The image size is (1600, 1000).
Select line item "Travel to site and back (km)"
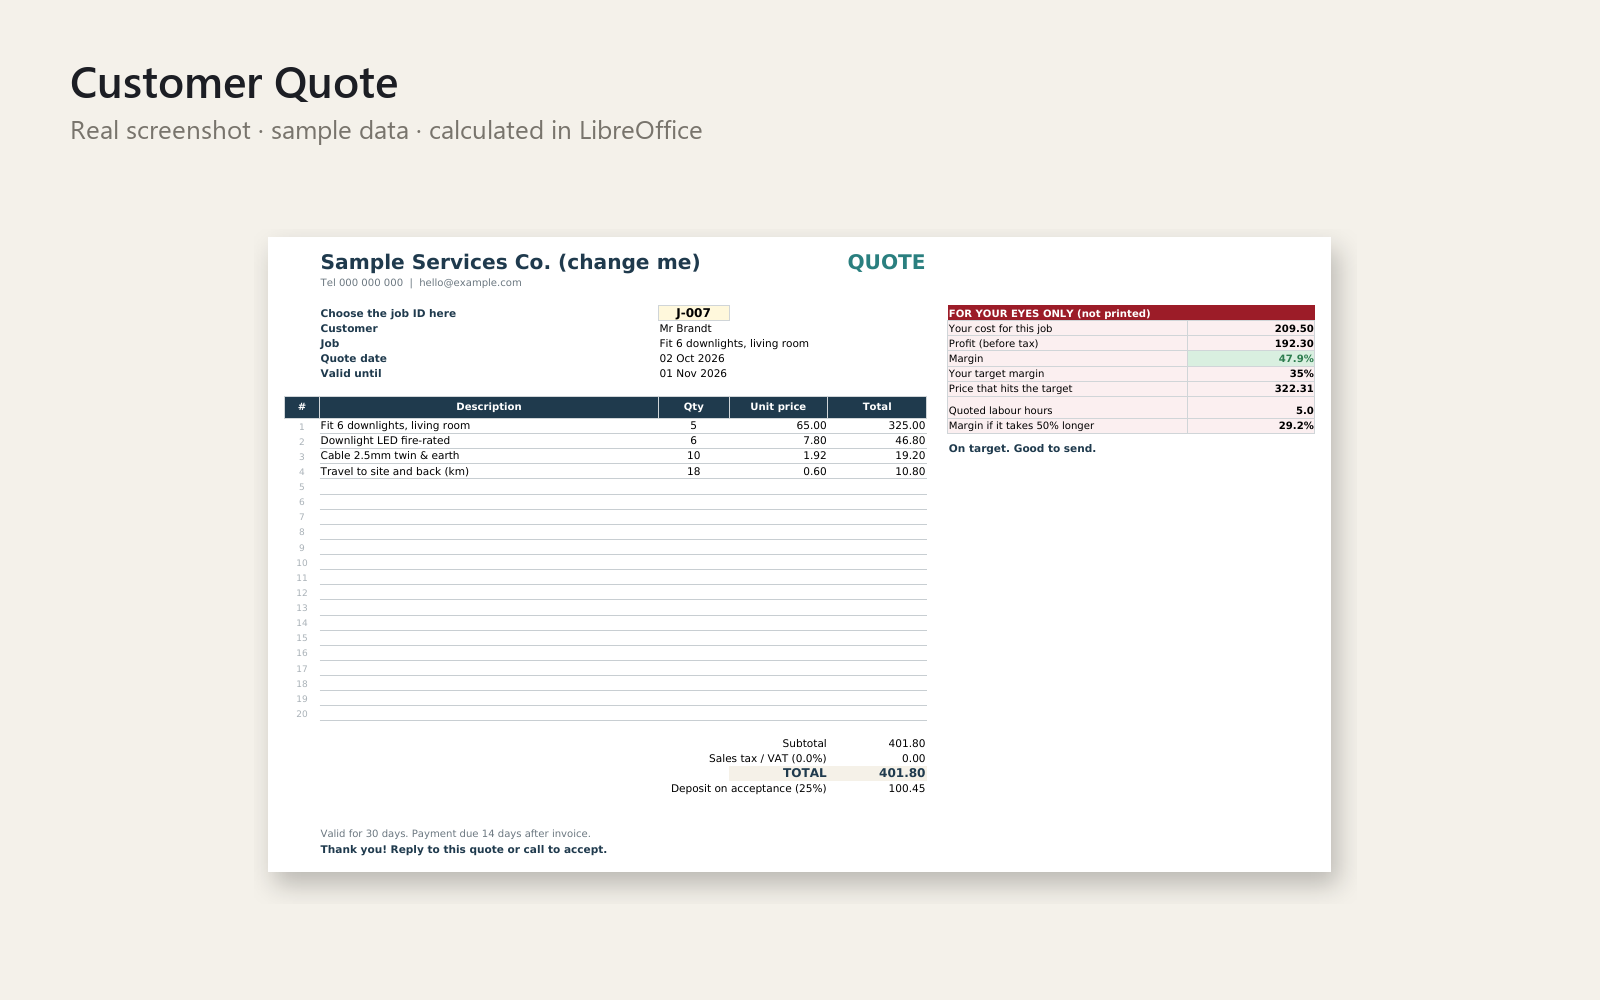pyautogui.click(x=394, y=471)
